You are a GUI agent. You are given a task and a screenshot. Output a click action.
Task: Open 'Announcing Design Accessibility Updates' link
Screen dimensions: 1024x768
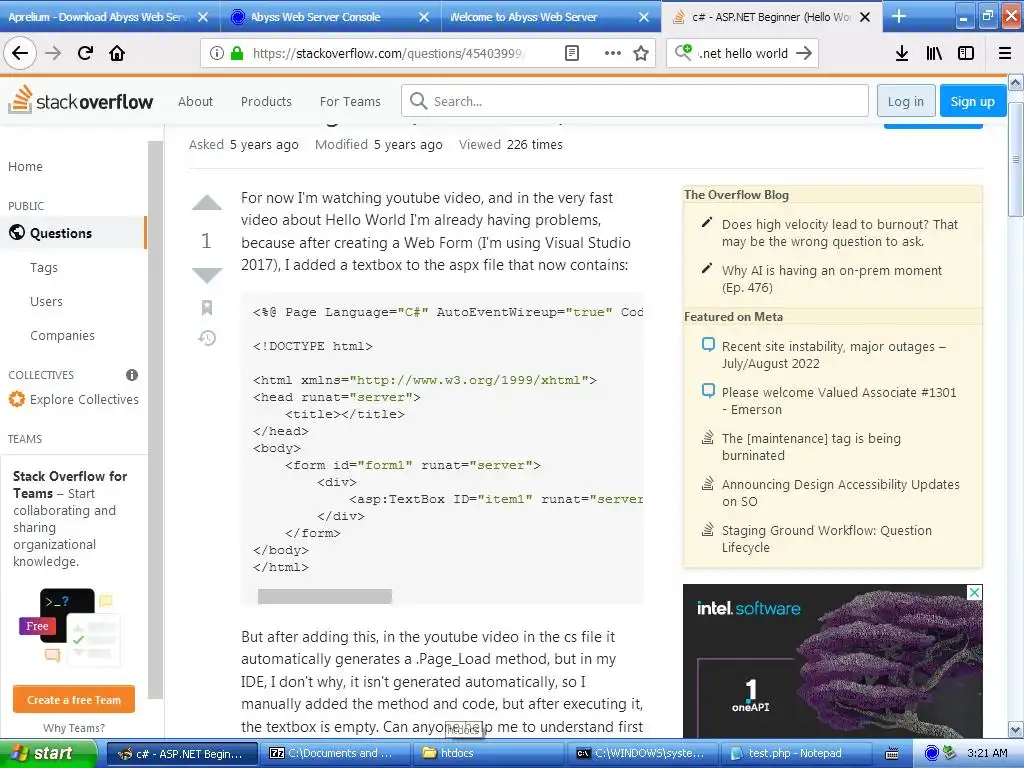pos(840,492)
